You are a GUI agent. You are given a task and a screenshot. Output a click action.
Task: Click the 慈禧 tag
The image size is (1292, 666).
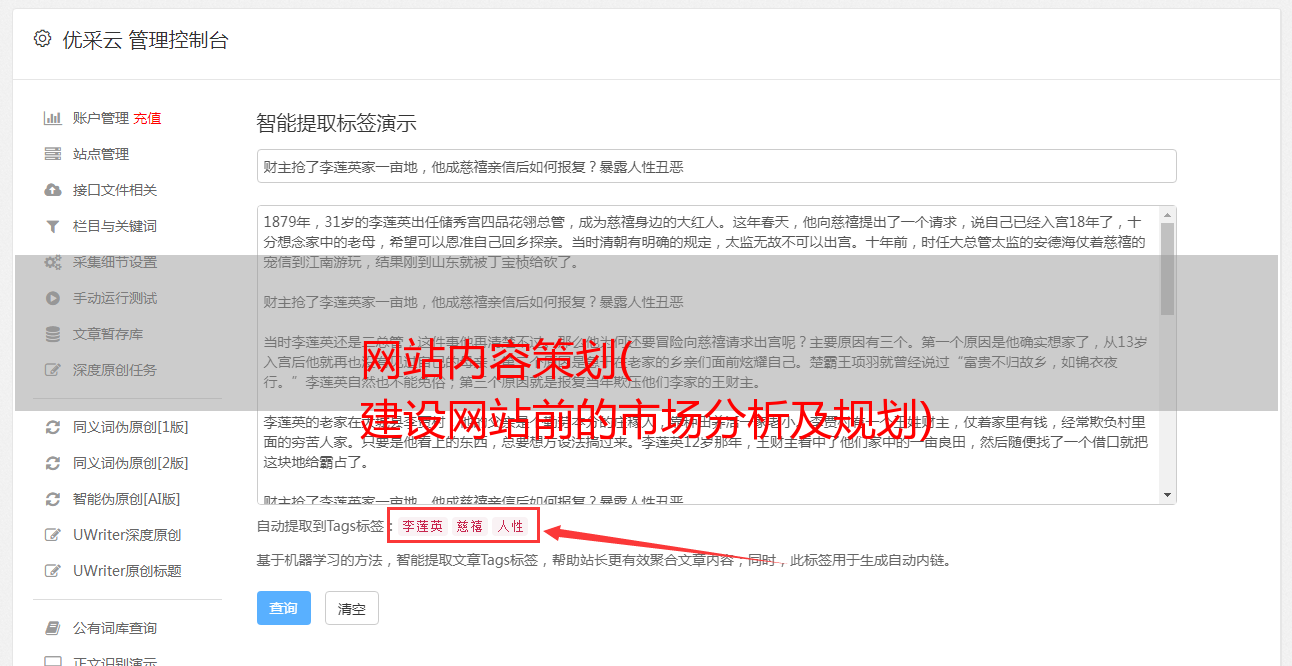tap(470, 526)
